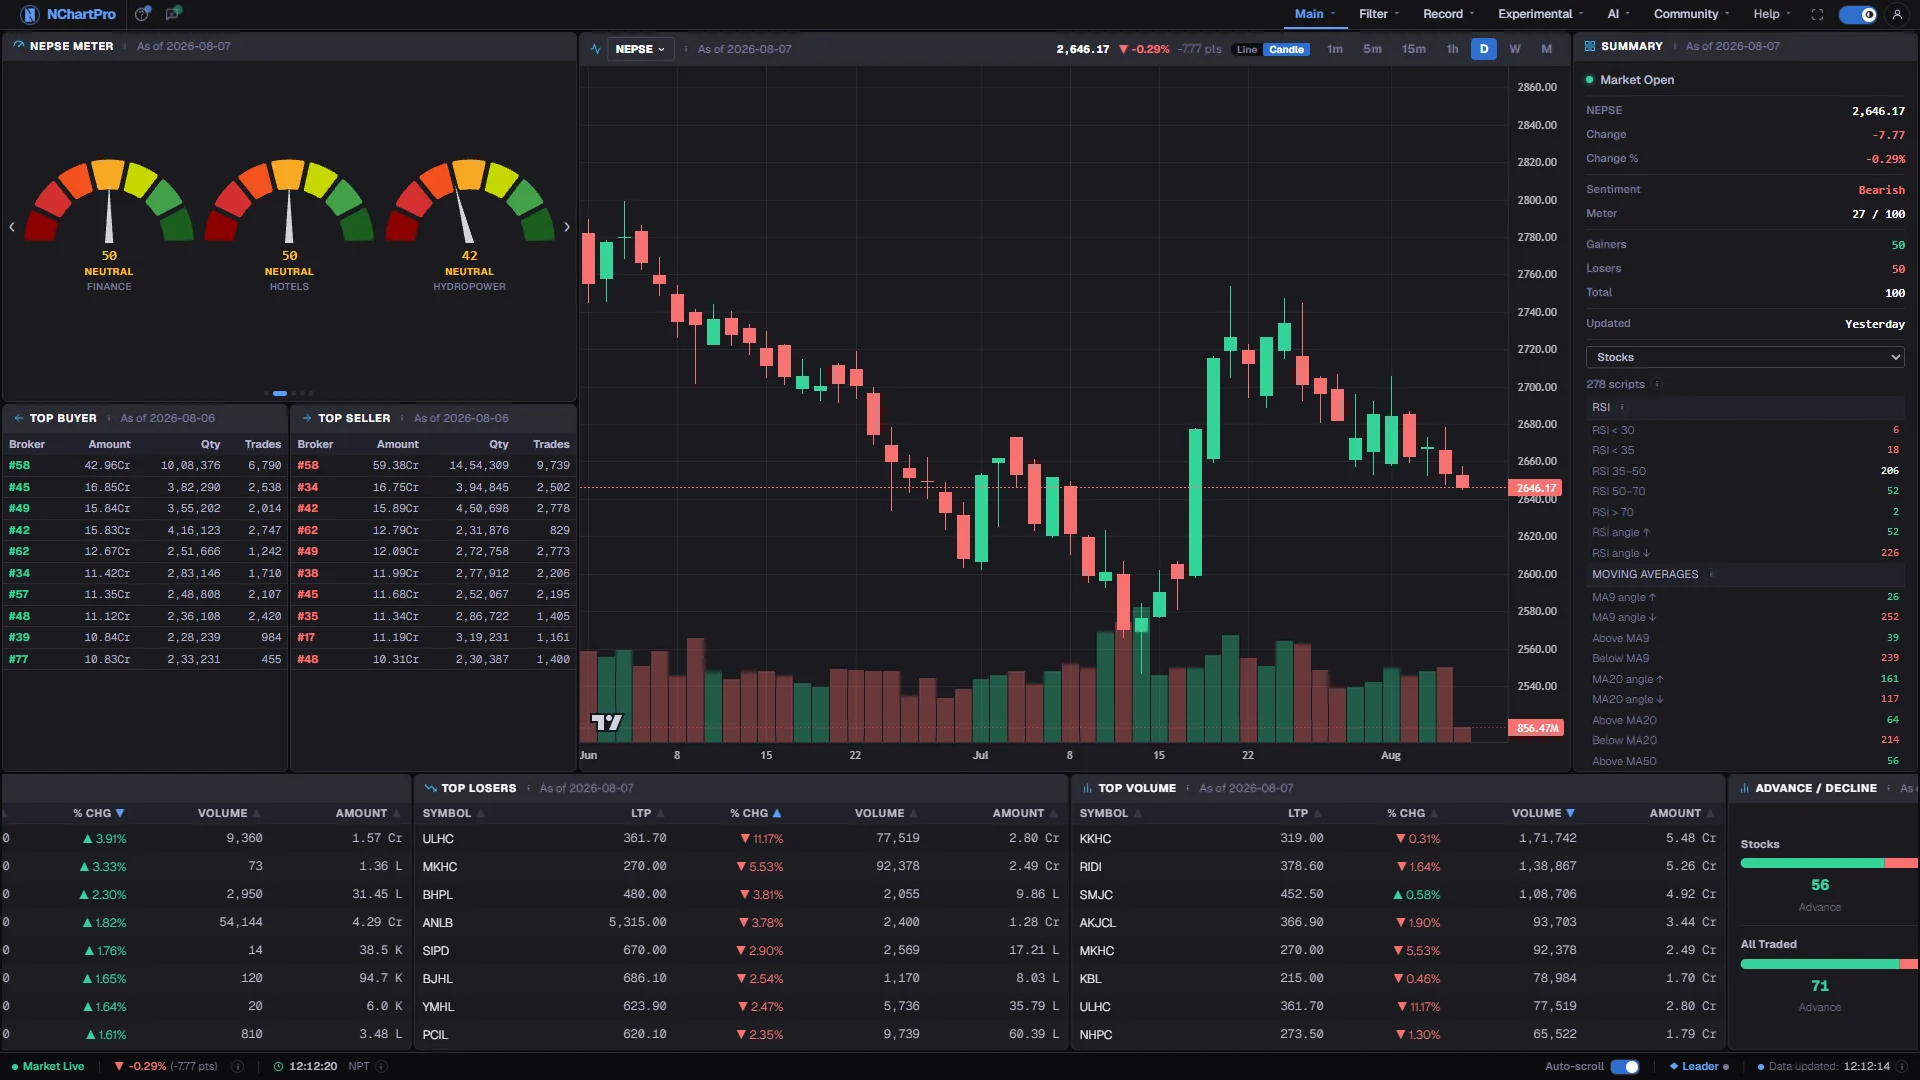Enter fullscreen mode via the expand icon
This screenshot has height=1080, width=1920.
[1817, 14]
